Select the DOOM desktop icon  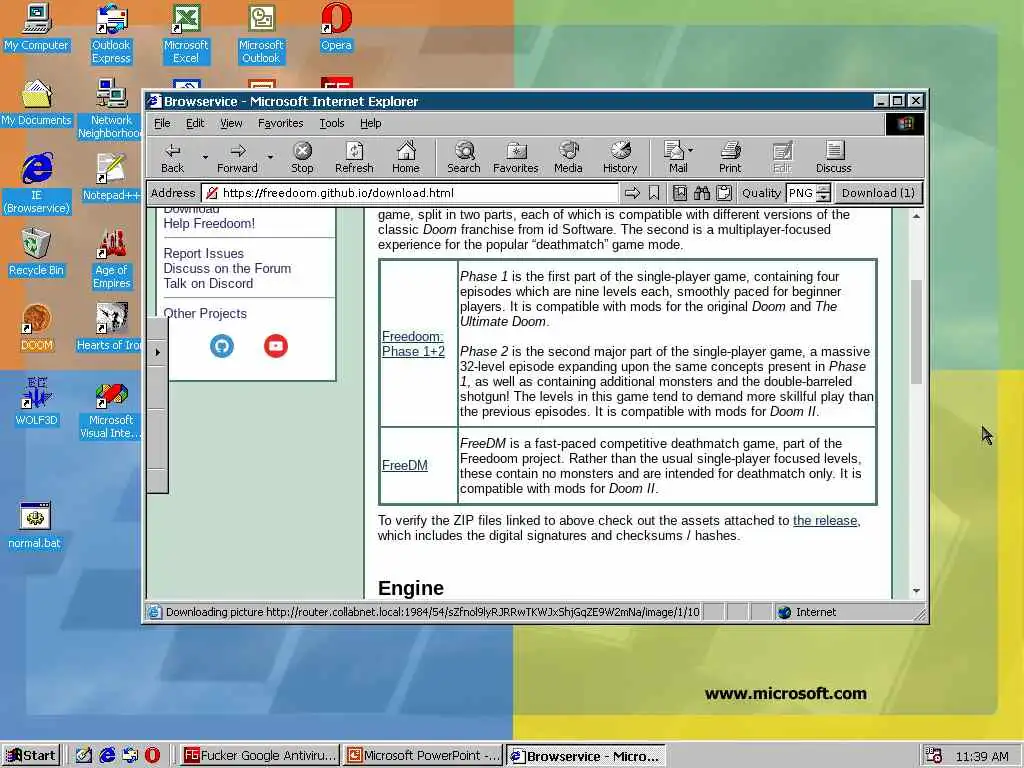pos(37,328)
